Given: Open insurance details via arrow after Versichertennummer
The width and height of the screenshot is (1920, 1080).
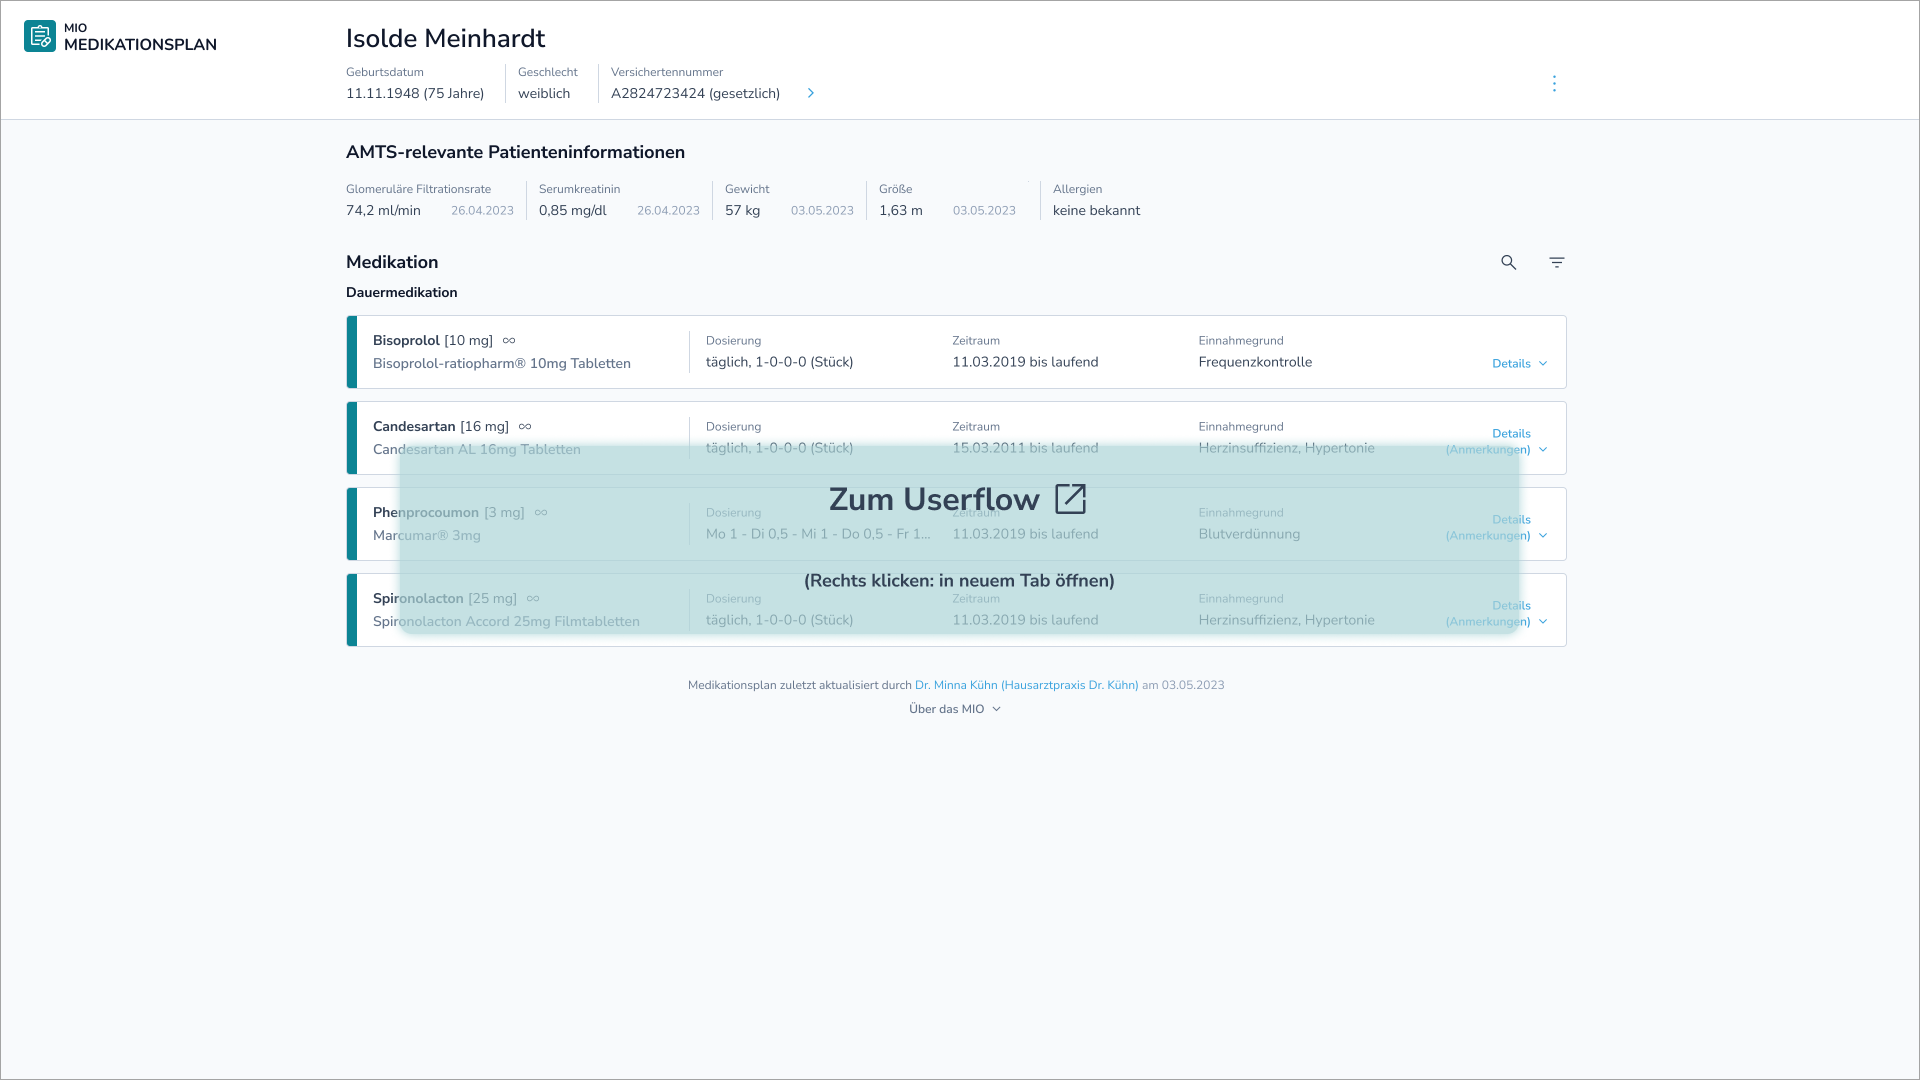Looking at the screenshot, I should [x=811, y=93].
